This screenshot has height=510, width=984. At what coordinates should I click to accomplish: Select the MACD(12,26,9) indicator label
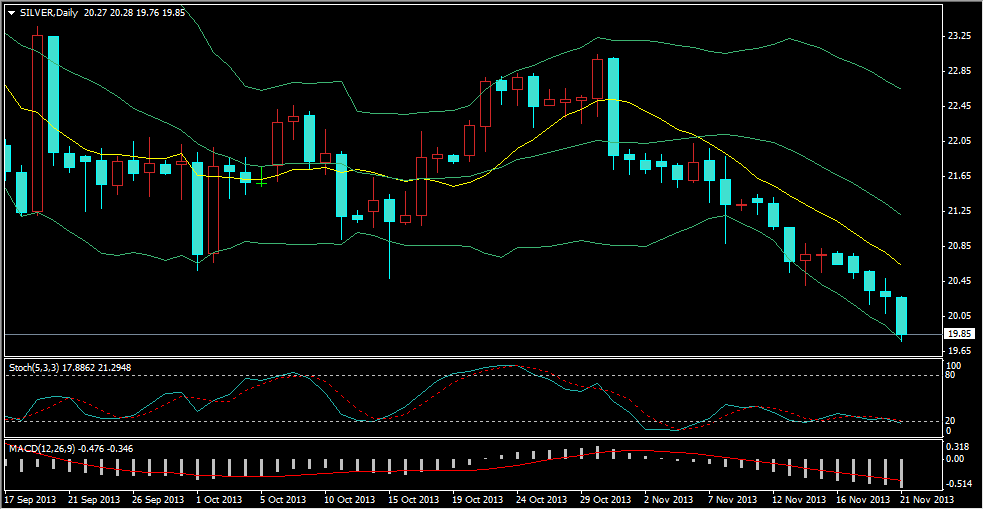(38, 447)
